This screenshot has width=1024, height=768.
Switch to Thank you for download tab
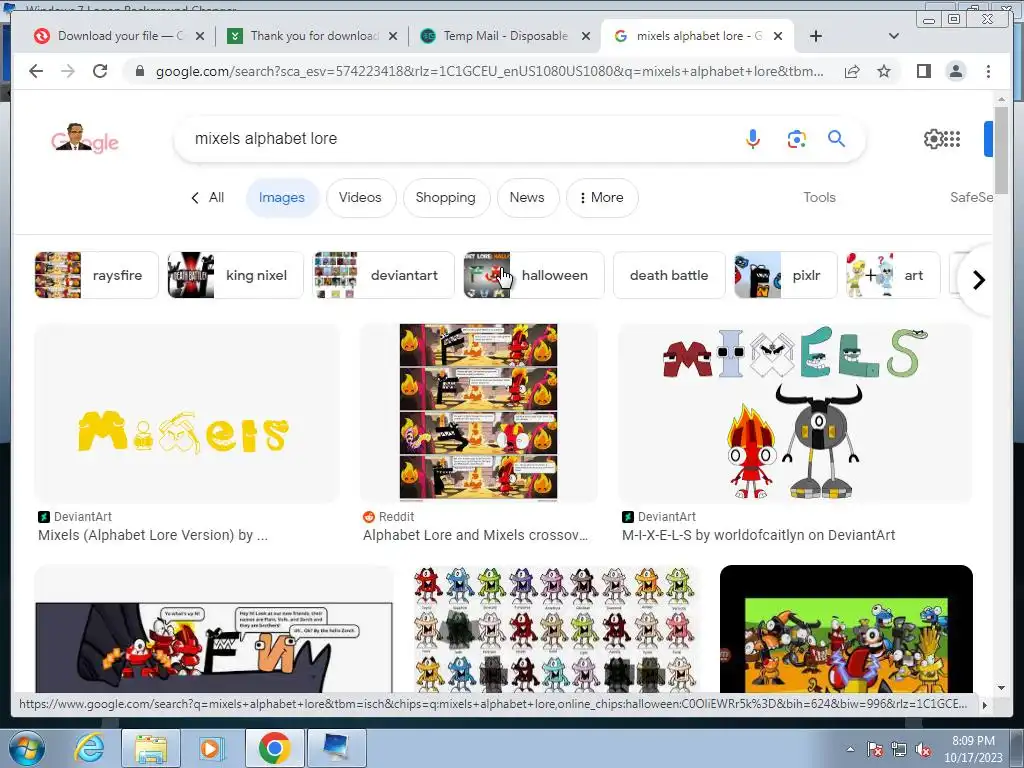click(x=312, y=36)
